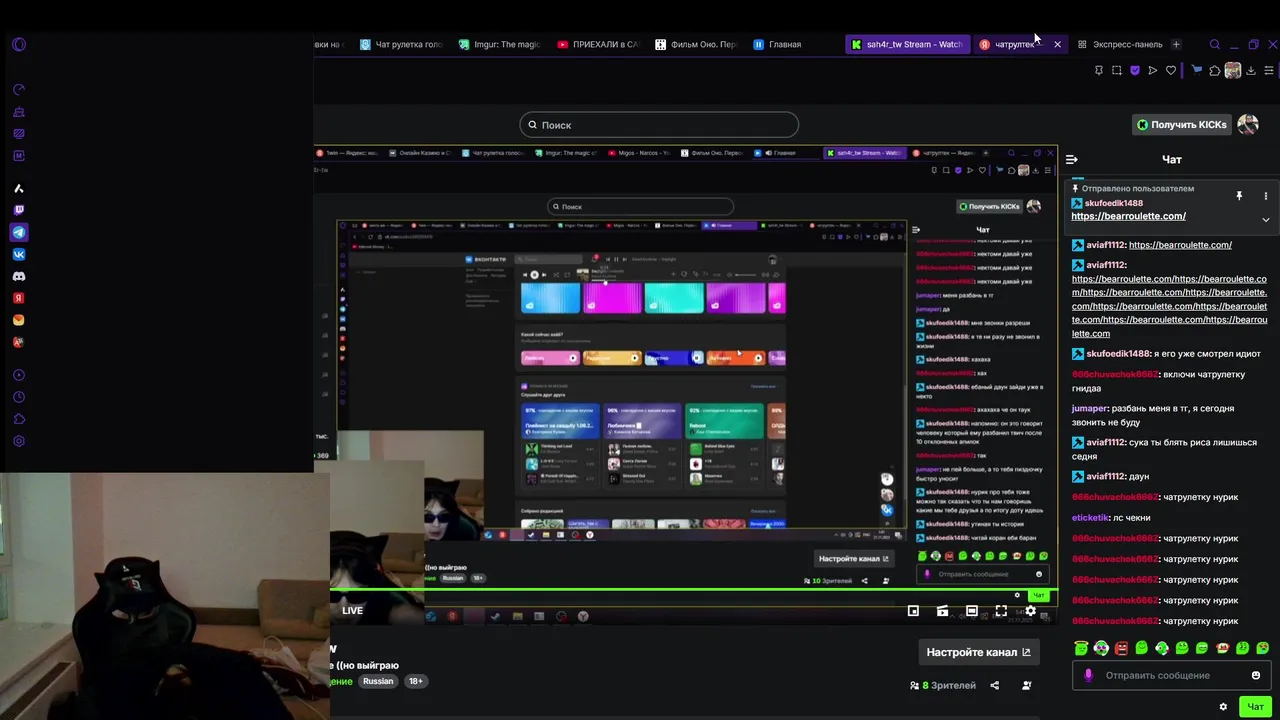The width and height of the screenshot is (1280, 720).
Task: Close the чатрултек tab
Action: click(x=1057, y=44)
